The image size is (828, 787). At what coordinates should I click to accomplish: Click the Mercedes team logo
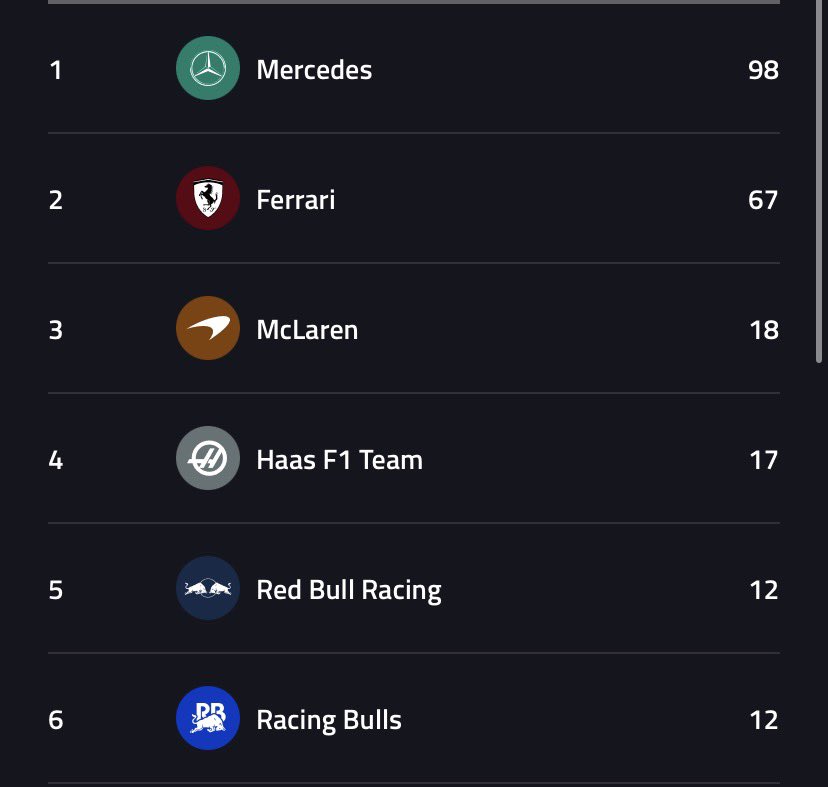(208, 68)
